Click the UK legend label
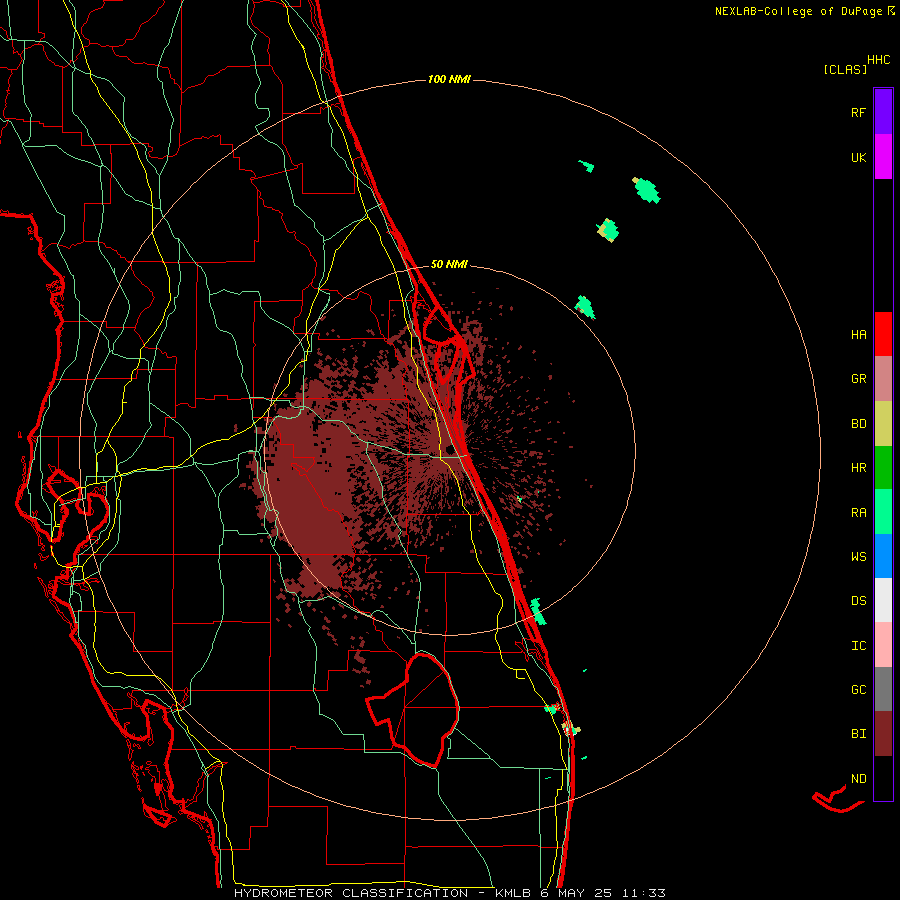Viewport: 900px width, 900px height. (858, 158)
